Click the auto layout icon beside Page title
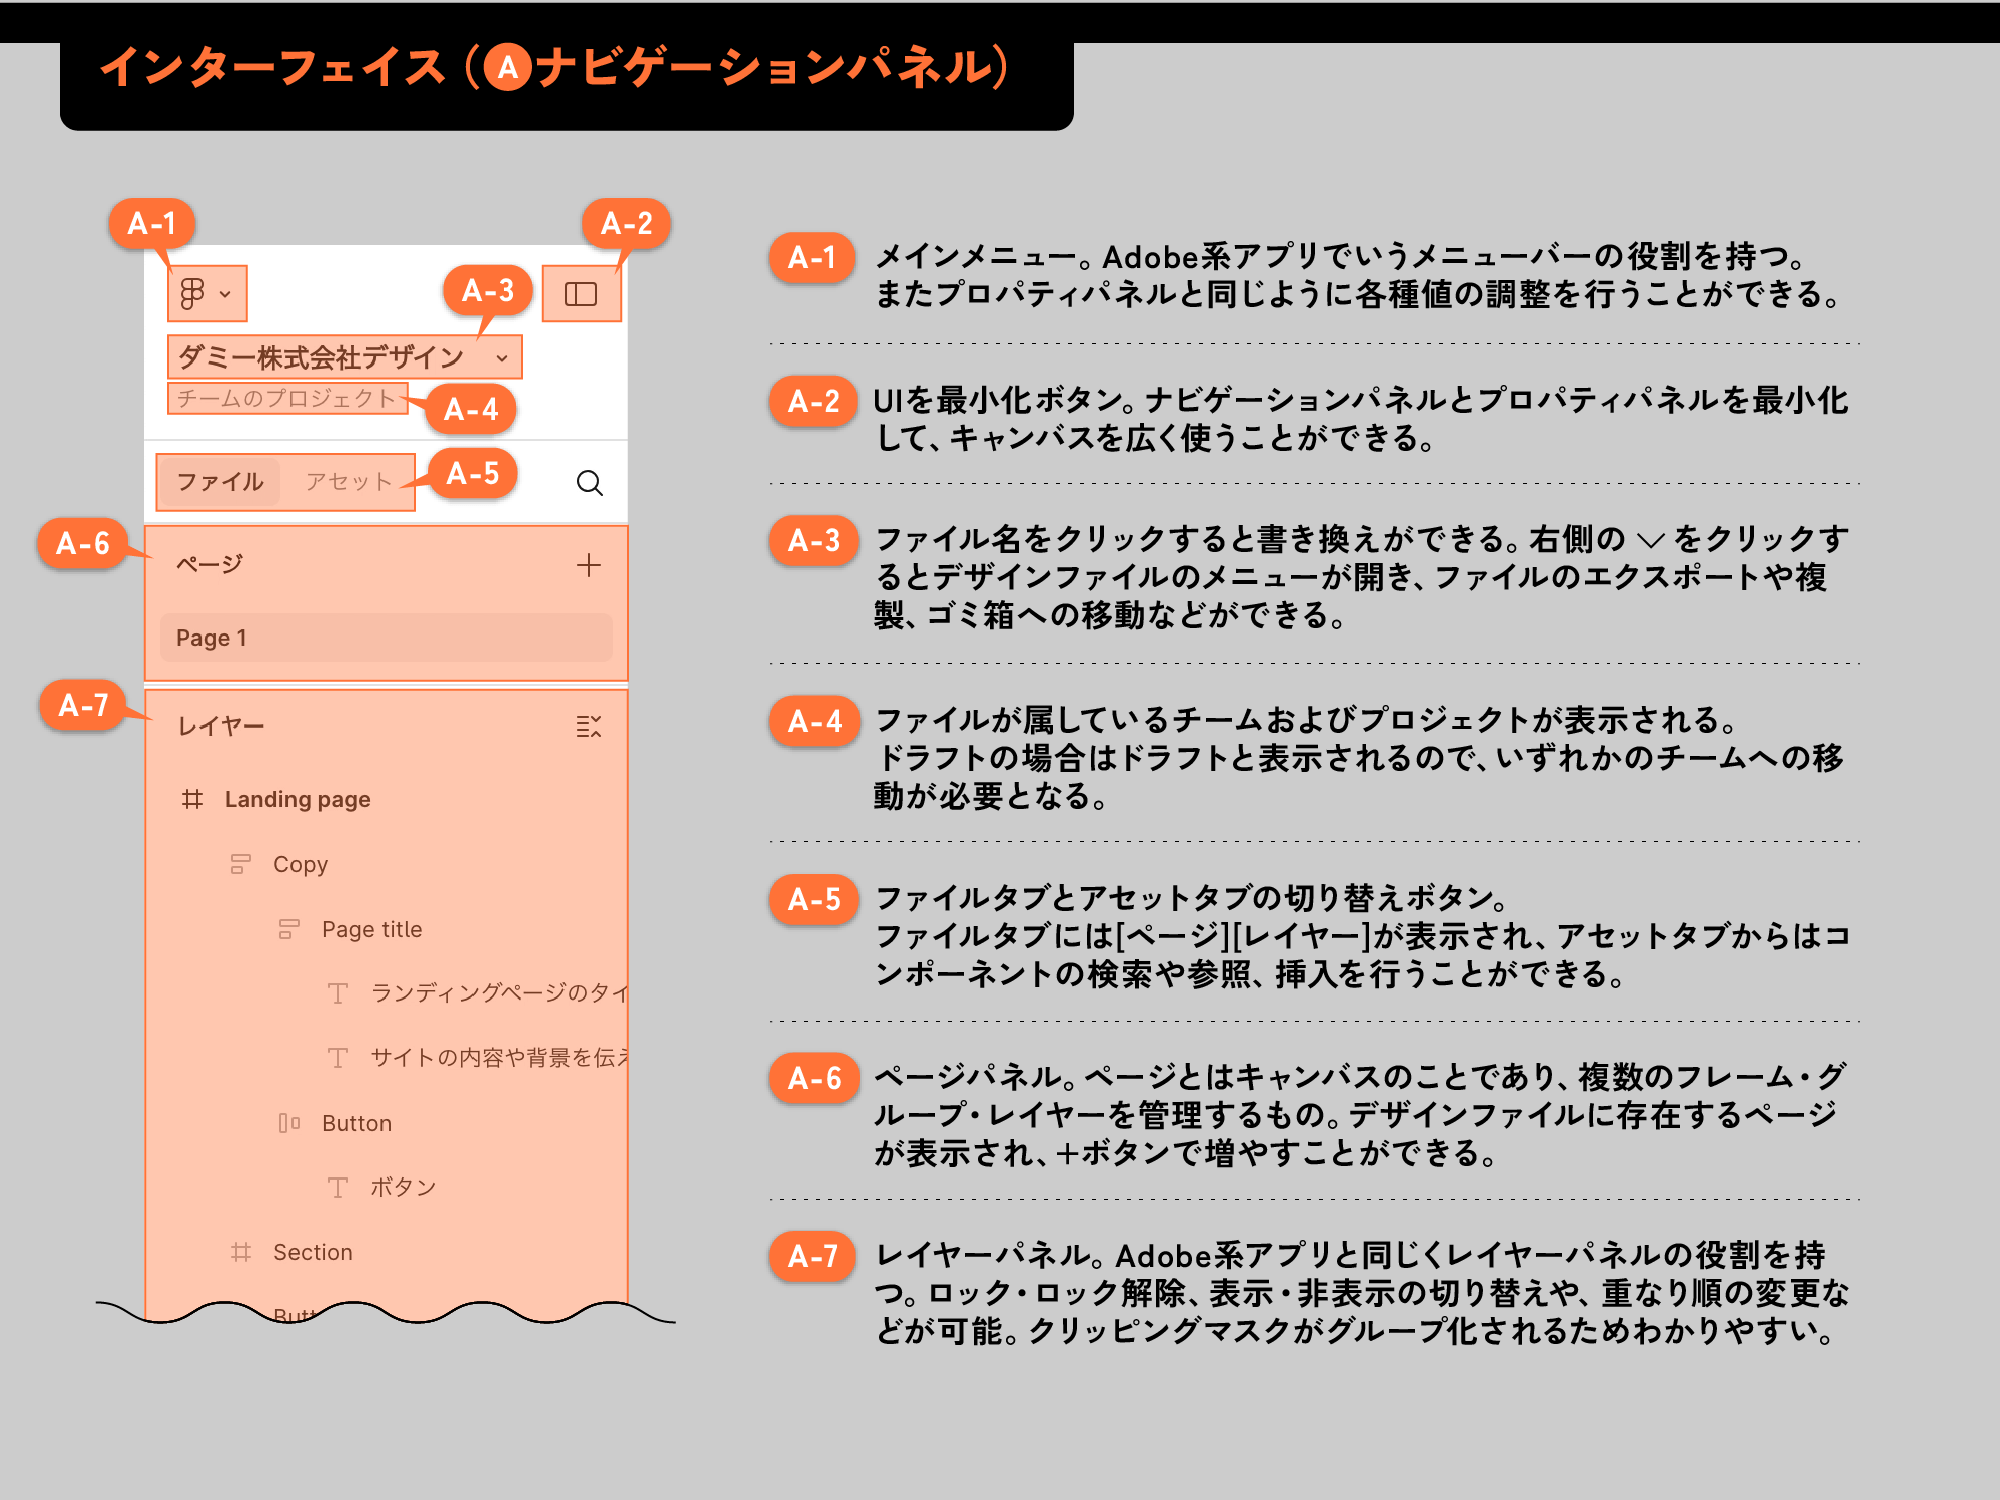 click(x=289, y=929)
